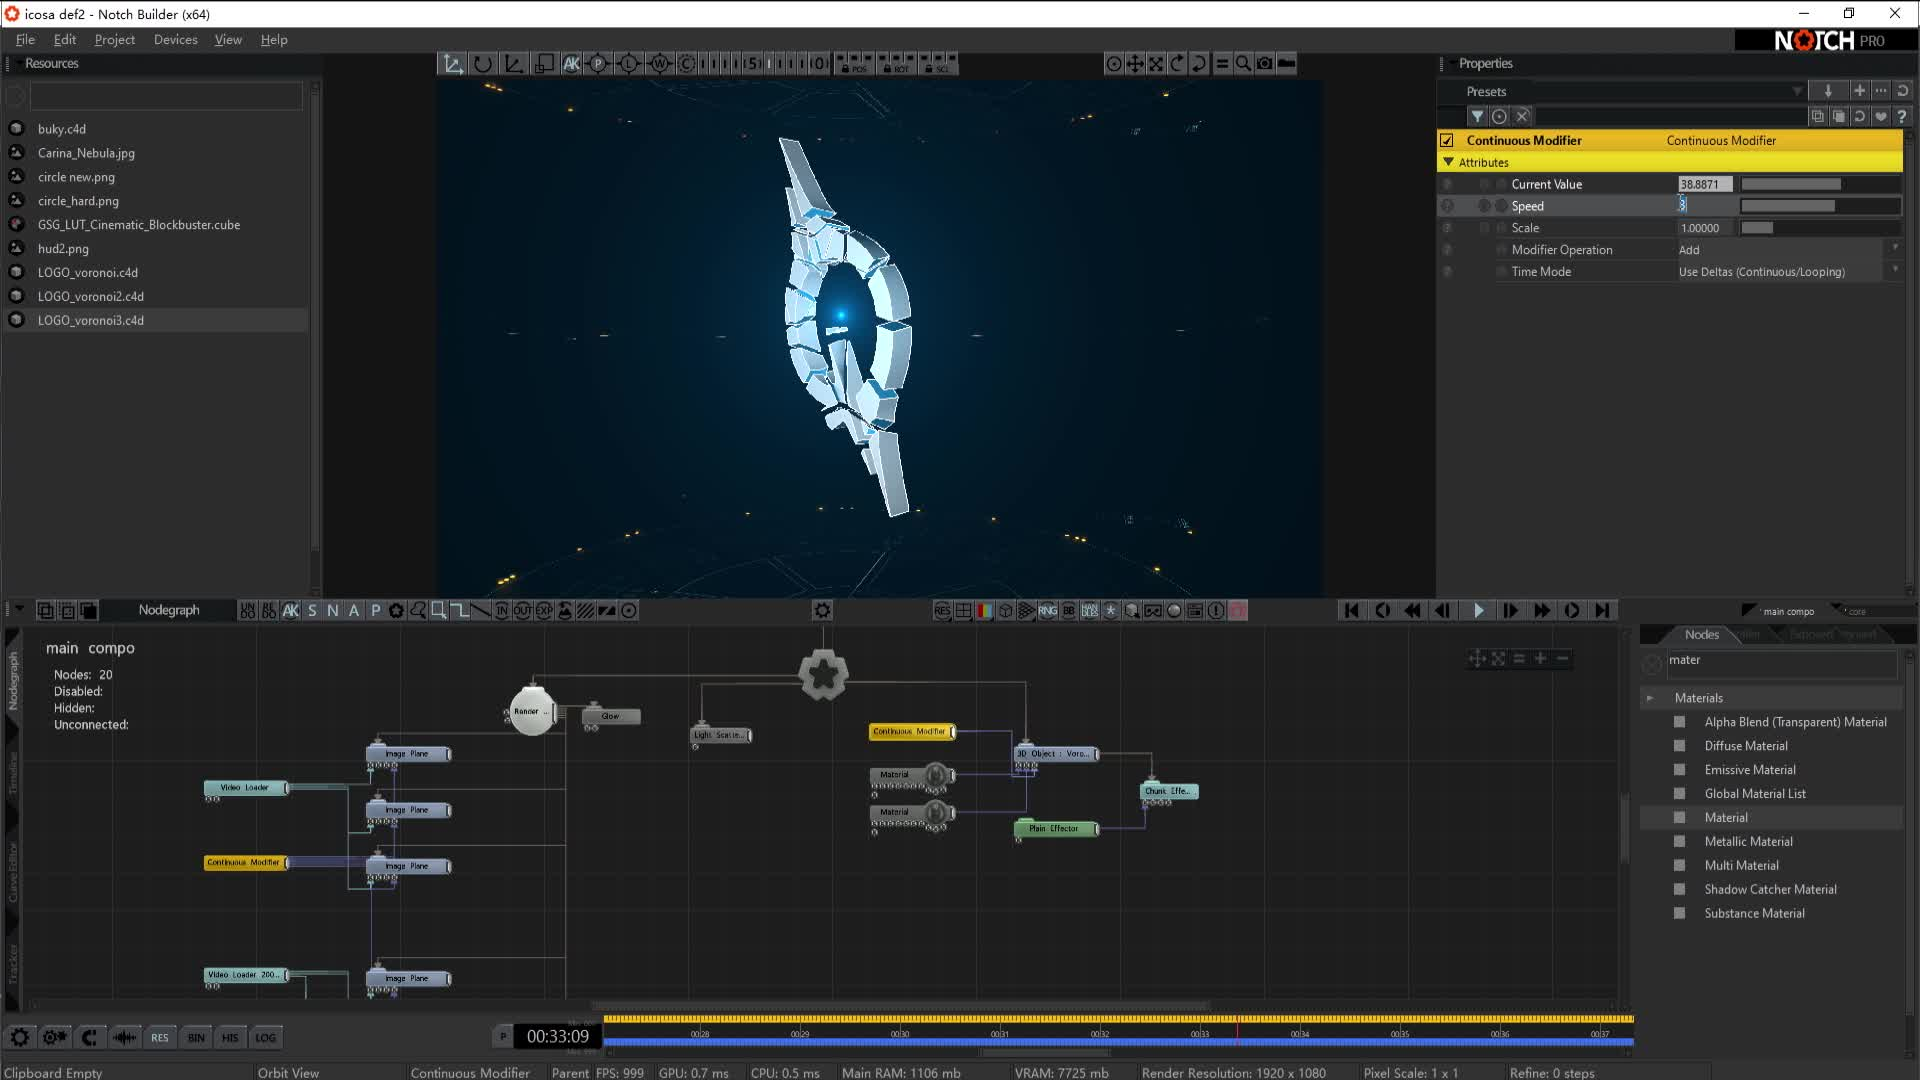1920x1080 pixels.
Task: Select Emissive Material in Nodes list
Action: (1750, 770)
